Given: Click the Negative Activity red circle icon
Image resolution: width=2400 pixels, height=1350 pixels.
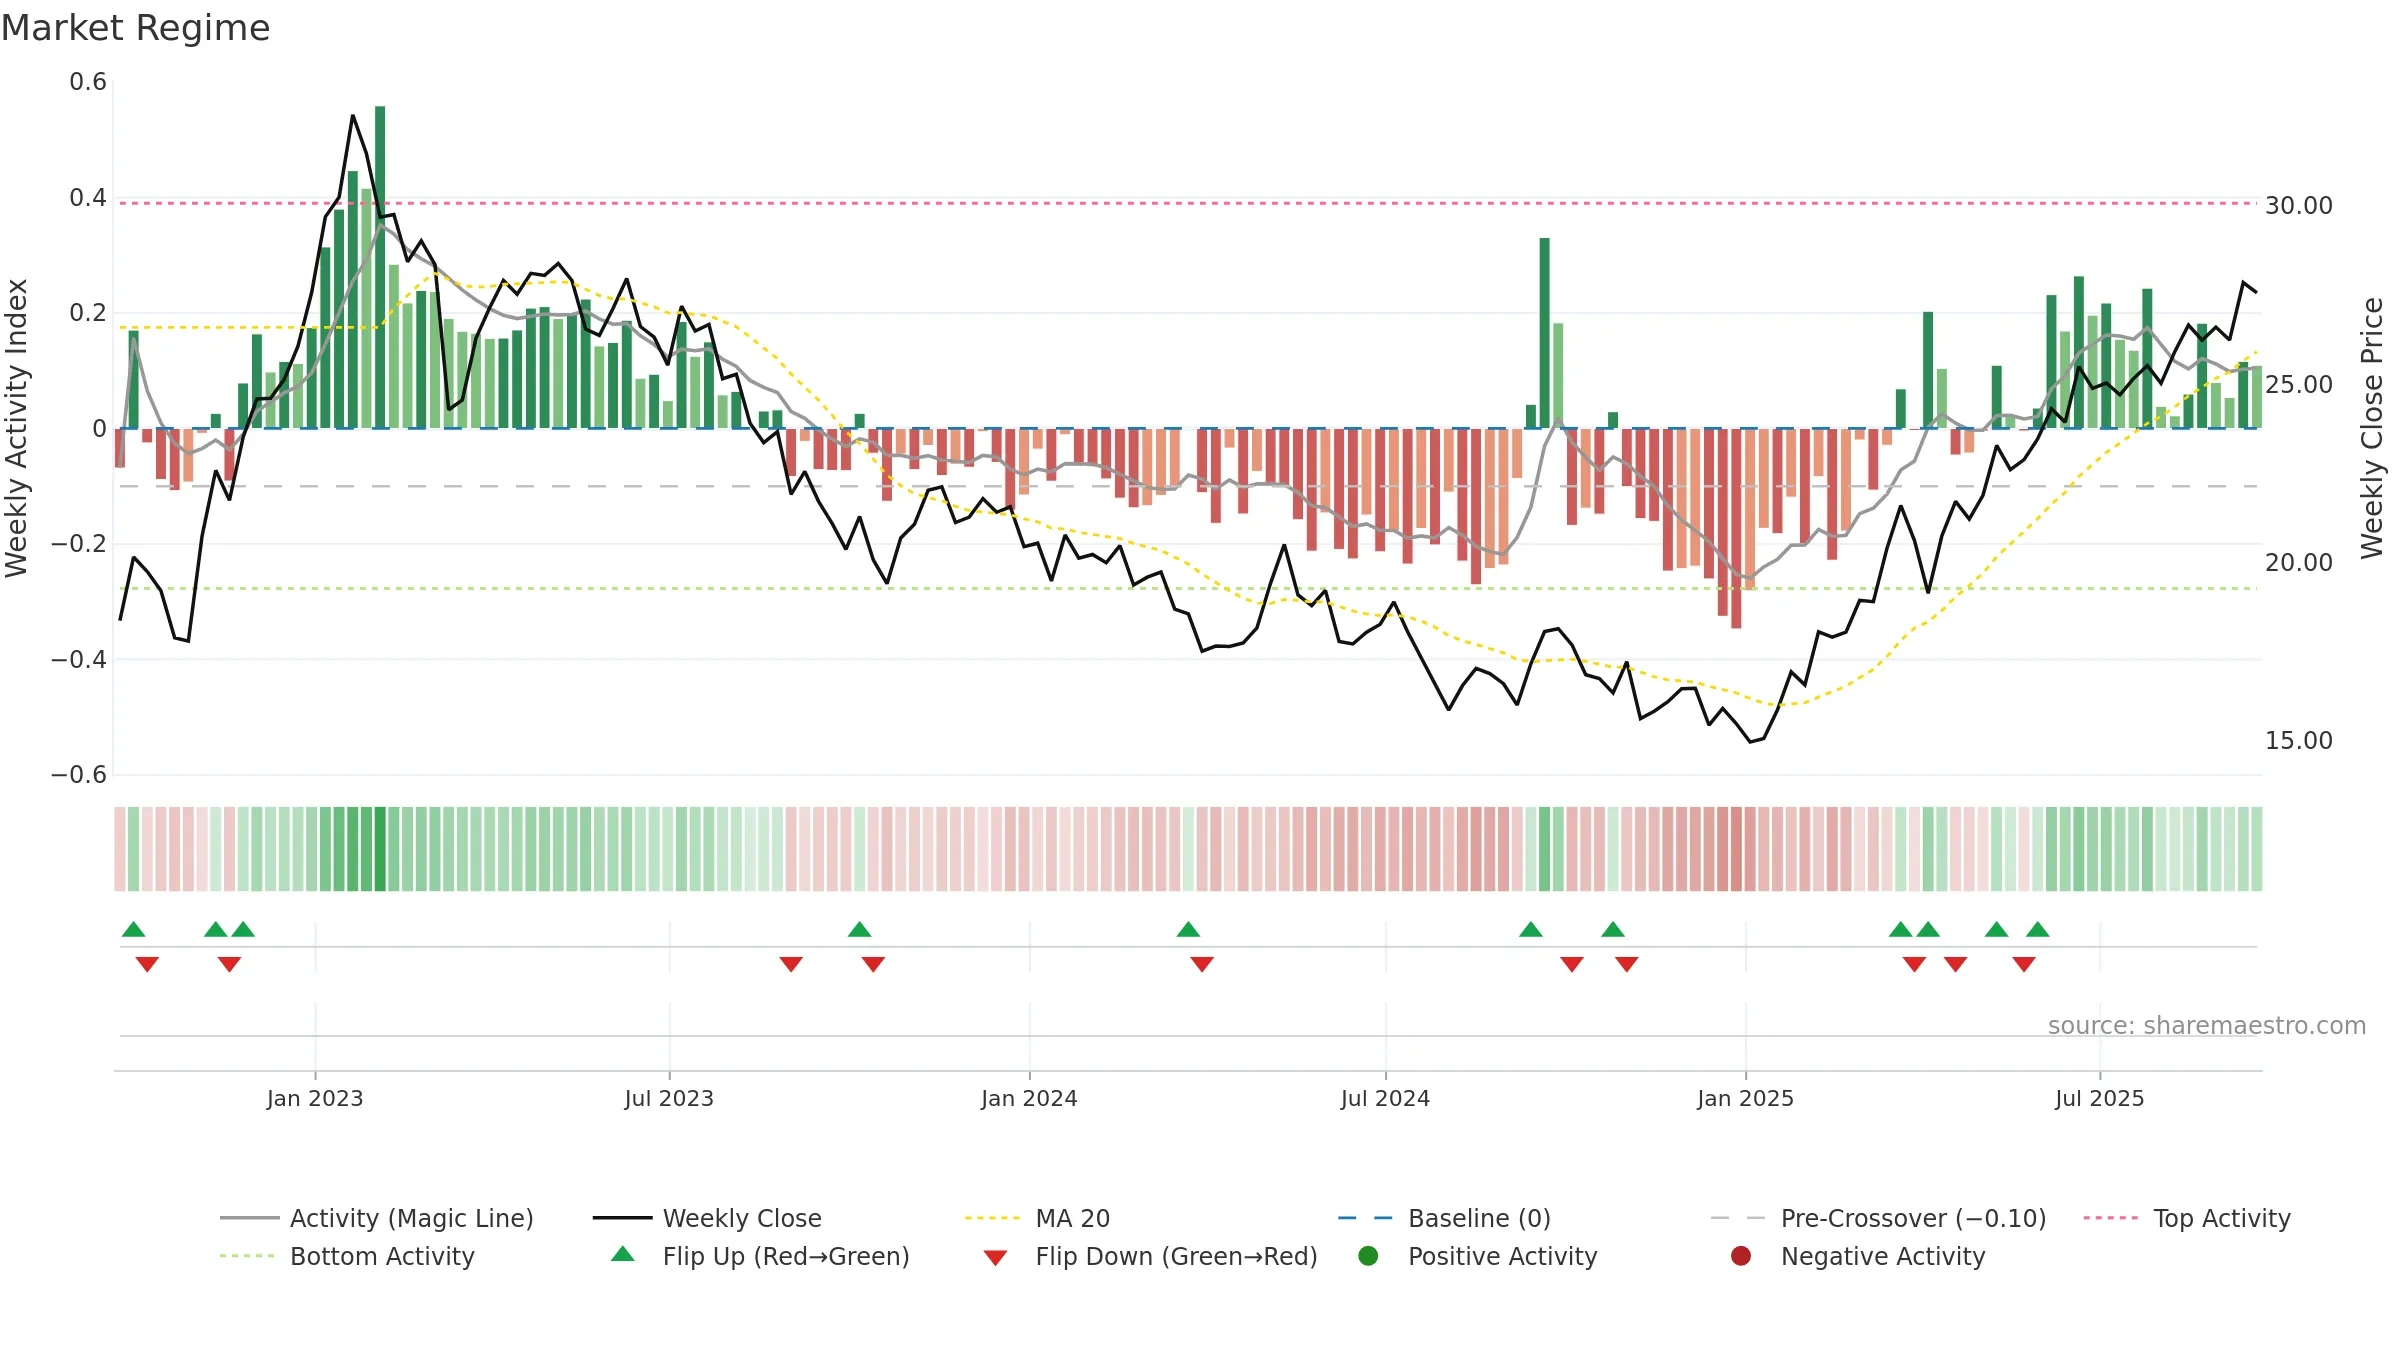Looking at the screenshot, I should tap(1741, 1256).
